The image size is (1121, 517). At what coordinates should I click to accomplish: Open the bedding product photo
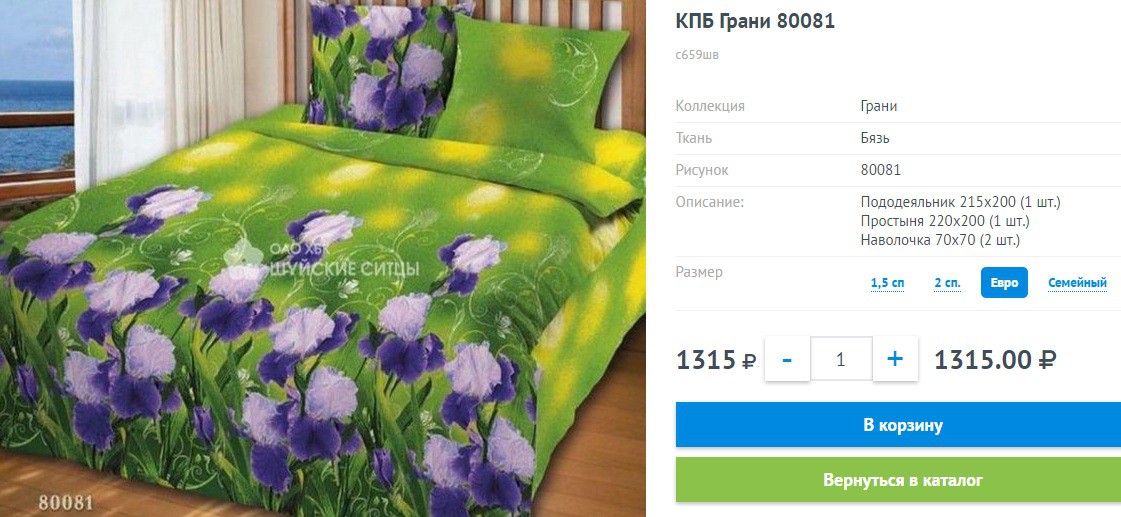pyautogui.click(x=322, y=258)
